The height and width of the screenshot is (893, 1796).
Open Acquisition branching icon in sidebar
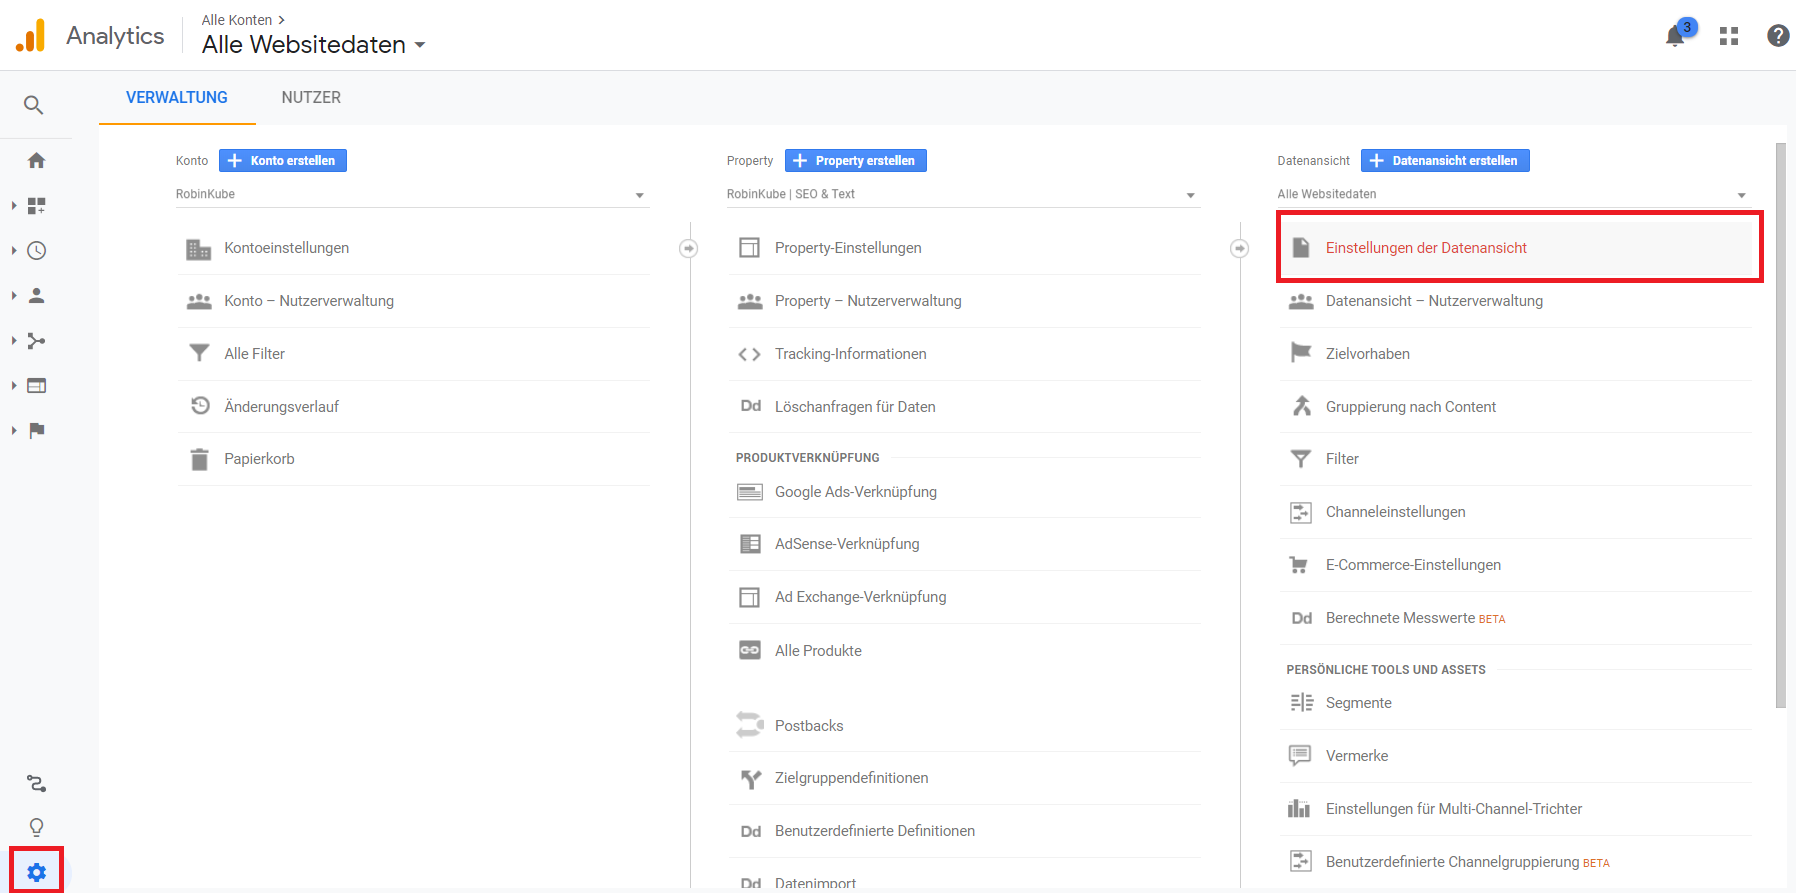tap(37, 341)
